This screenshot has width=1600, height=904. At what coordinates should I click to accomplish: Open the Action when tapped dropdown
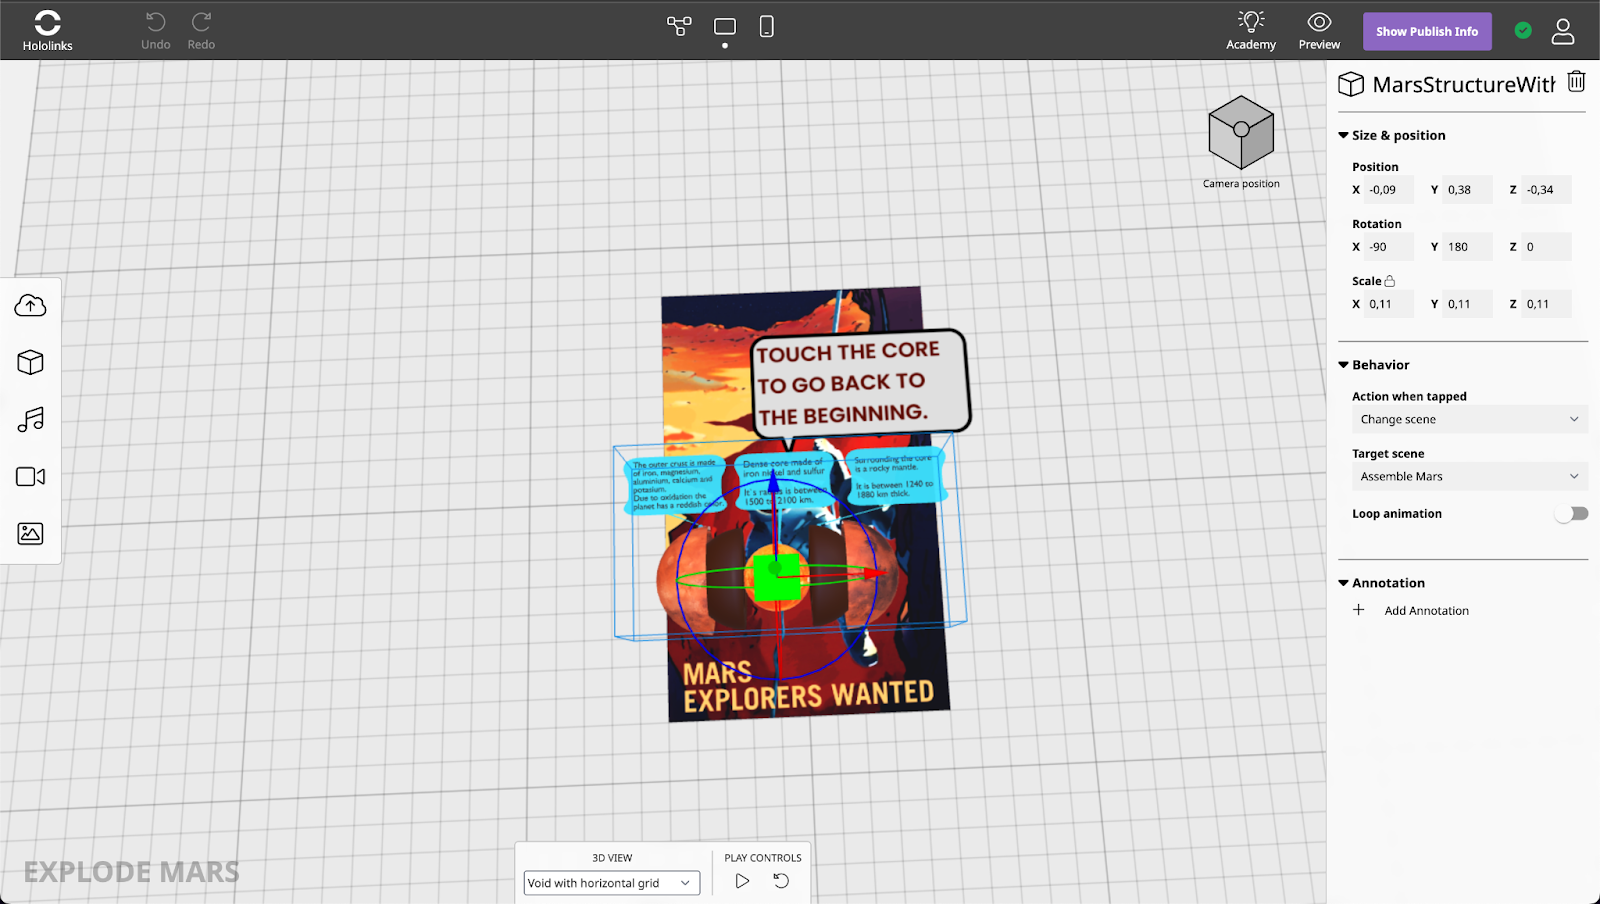[1469, 420]
